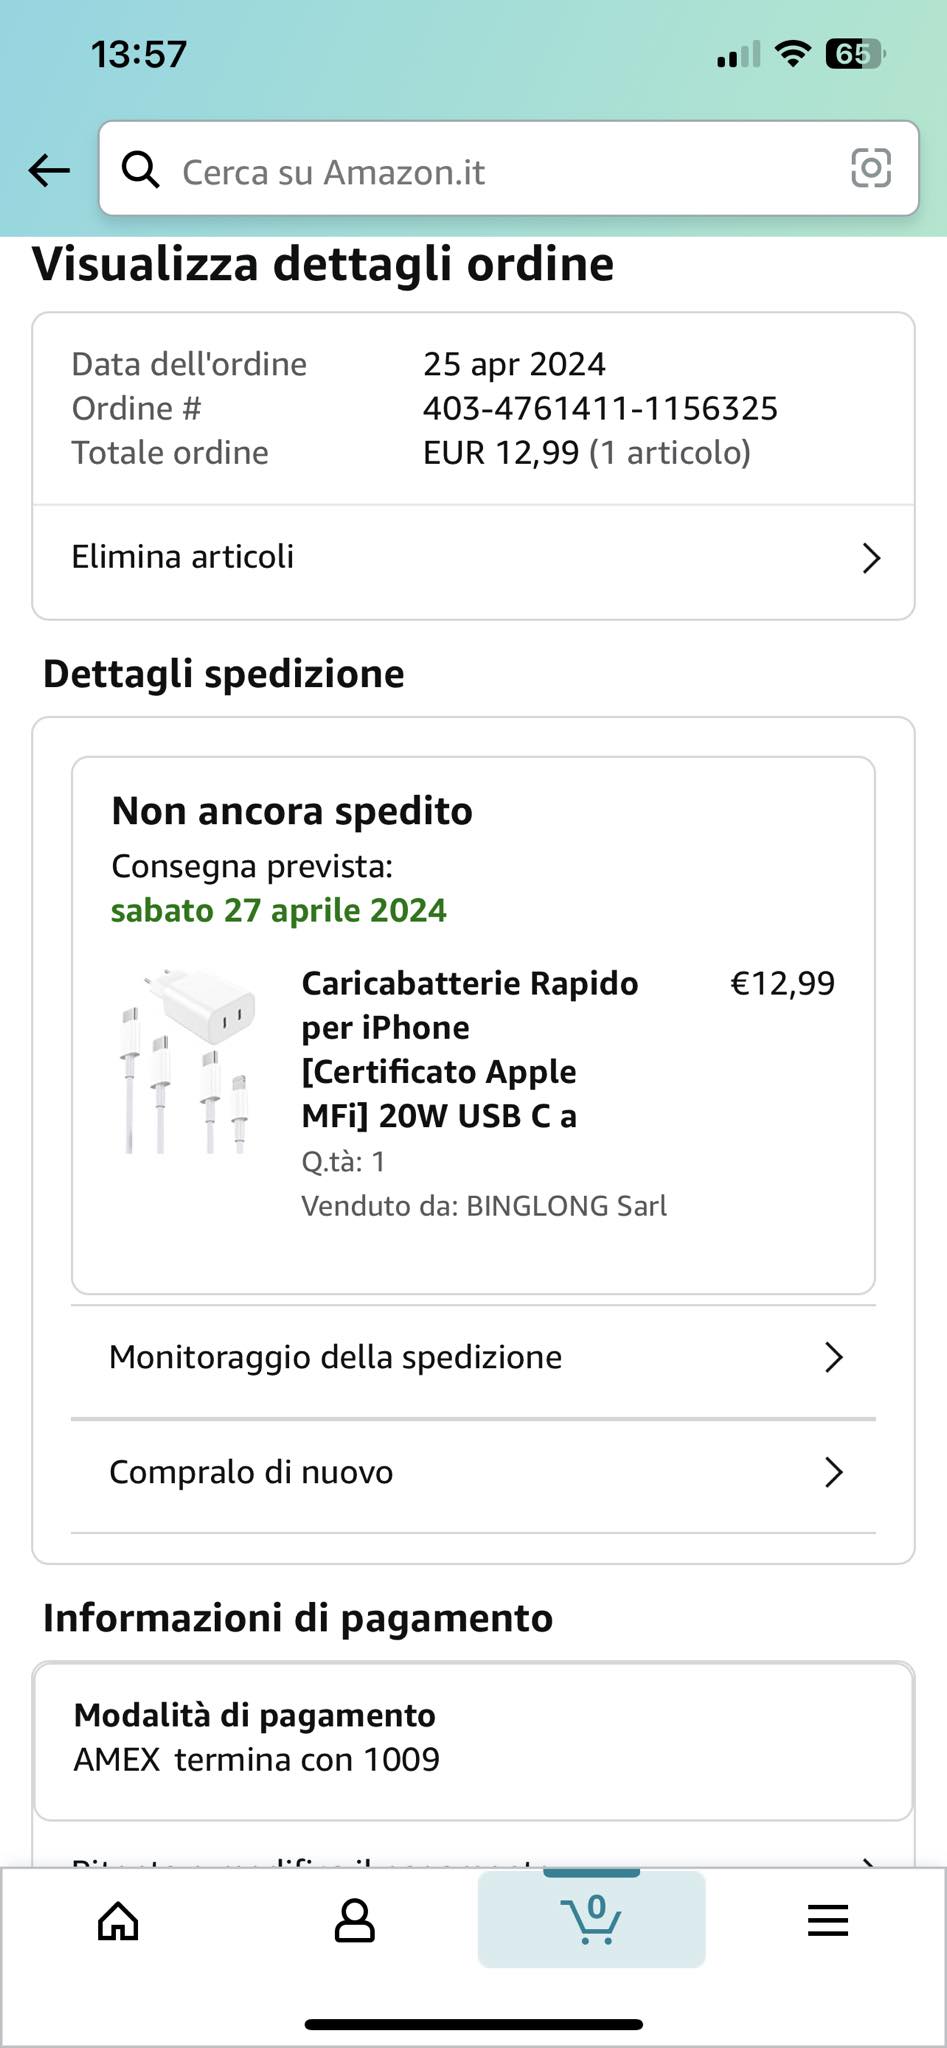
Task: Tap the charger product thumbnail
Action: (x=185, y=1060)
